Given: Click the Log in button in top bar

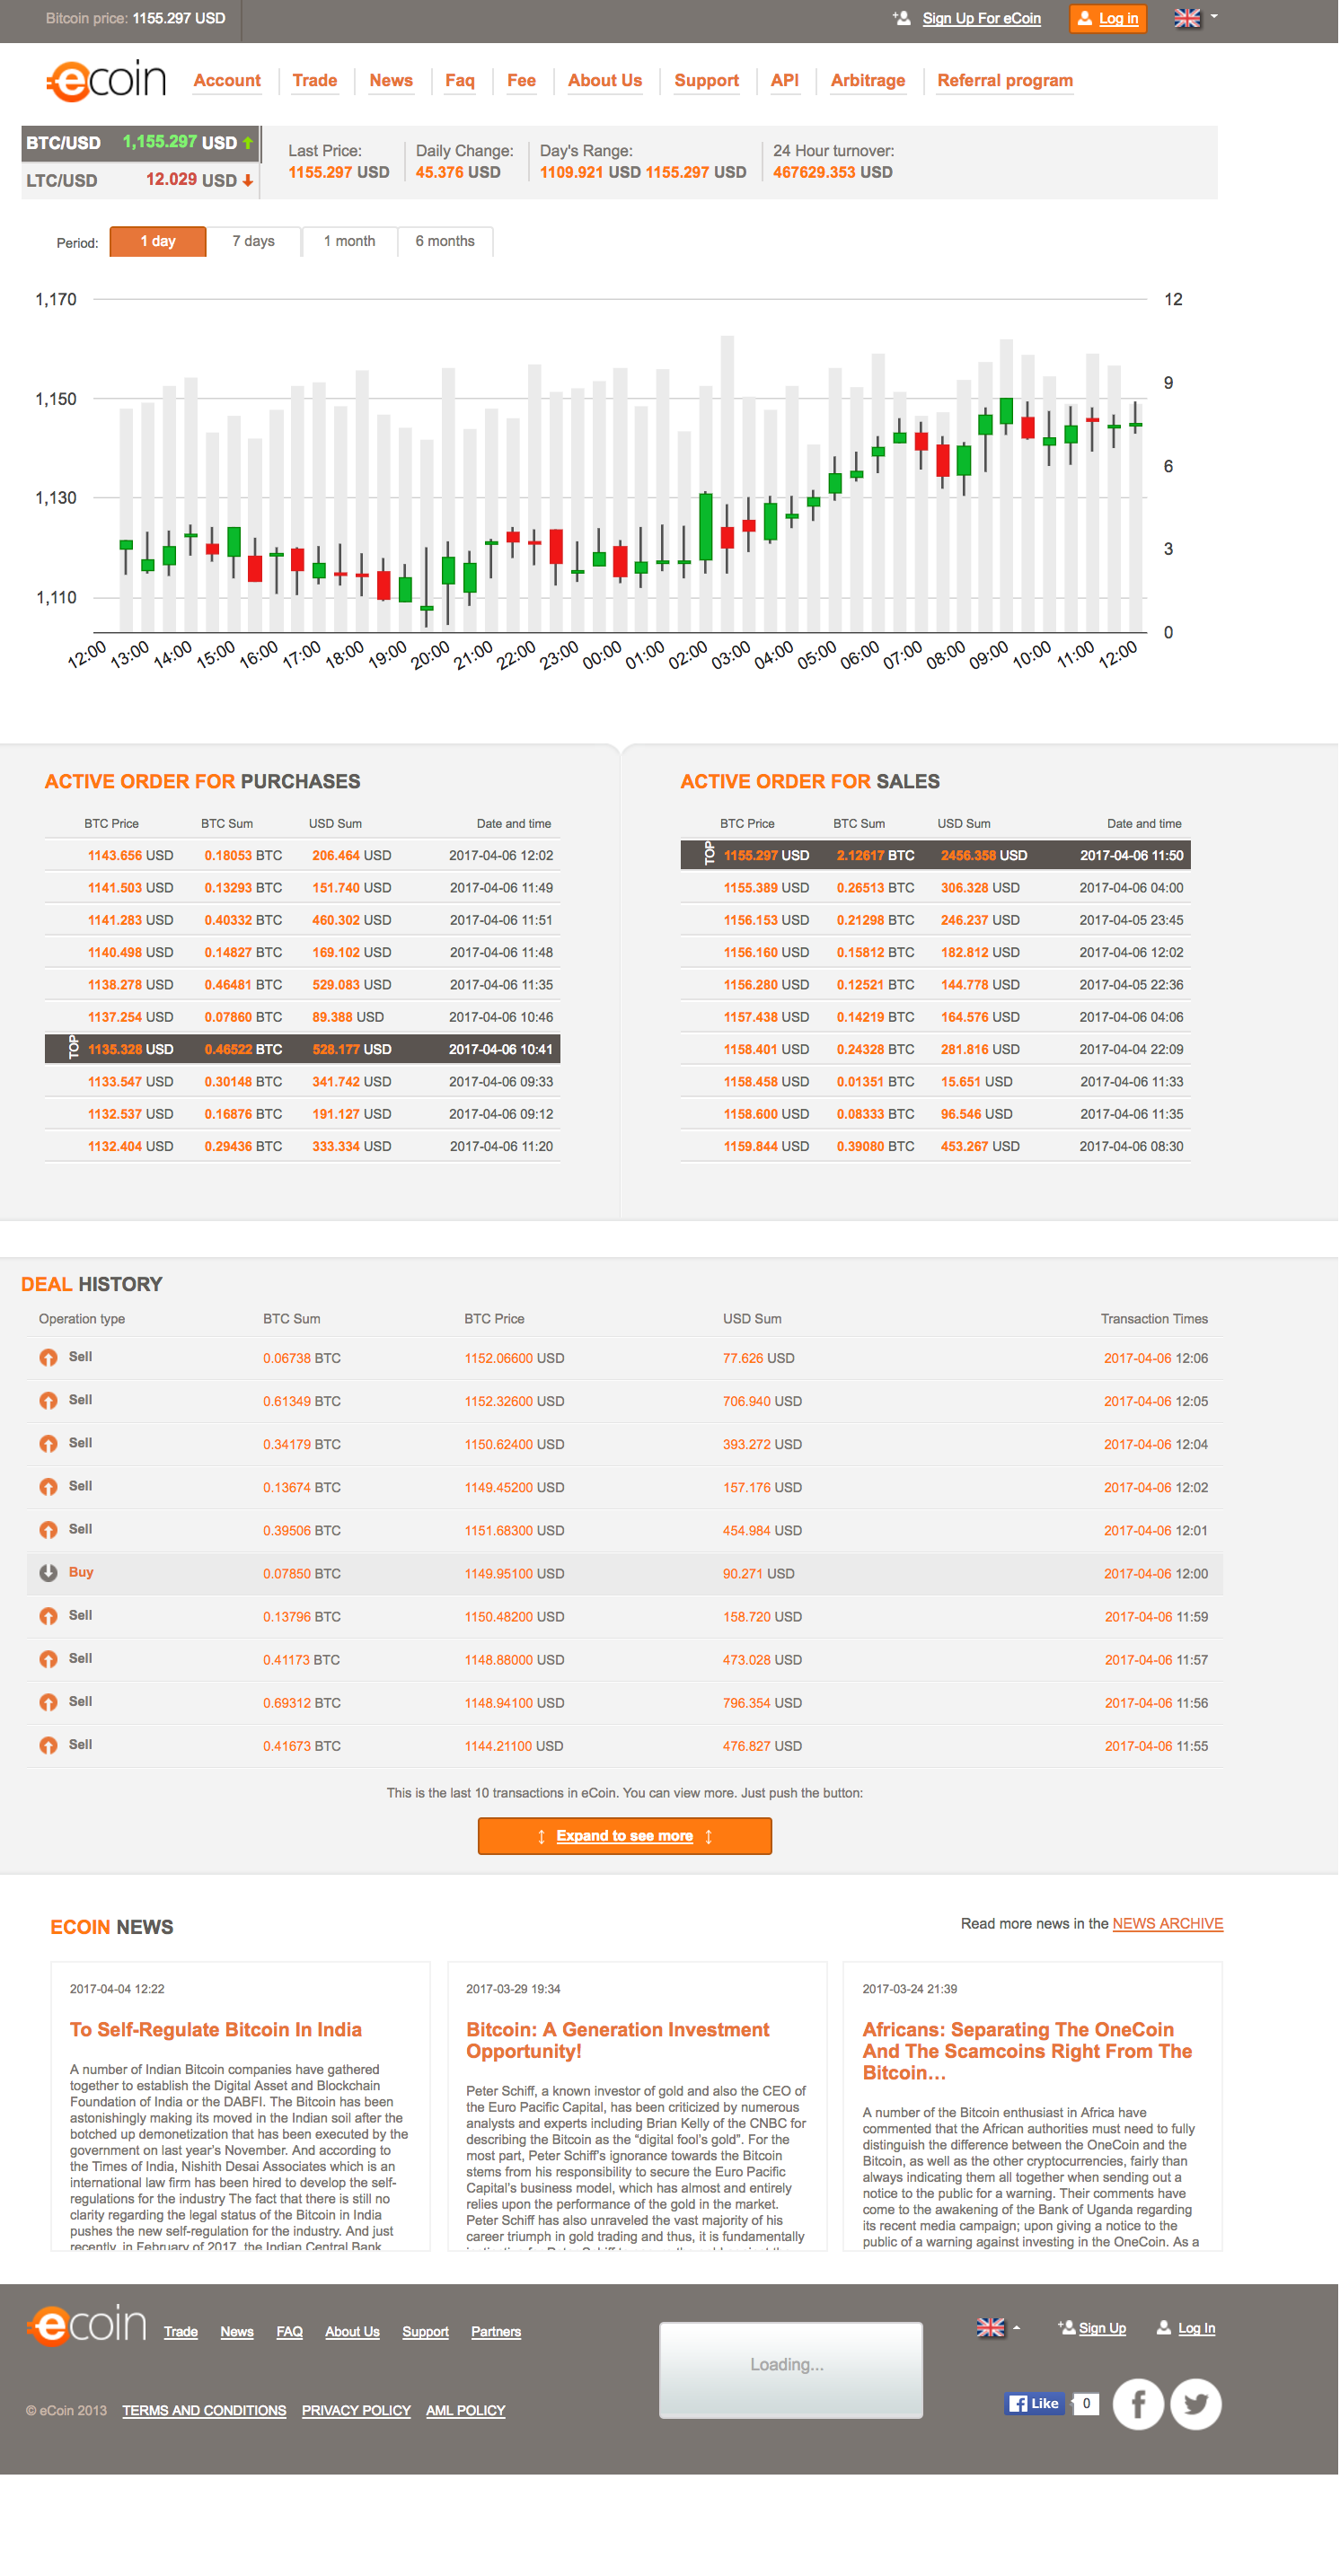Looking at the screenshot, I should [1107, 18].
